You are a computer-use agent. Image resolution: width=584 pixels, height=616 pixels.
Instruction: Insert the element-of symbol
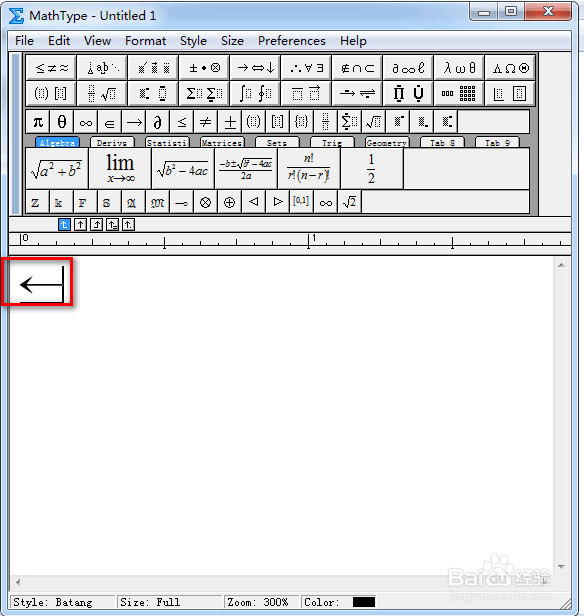[x=110, y=122]
